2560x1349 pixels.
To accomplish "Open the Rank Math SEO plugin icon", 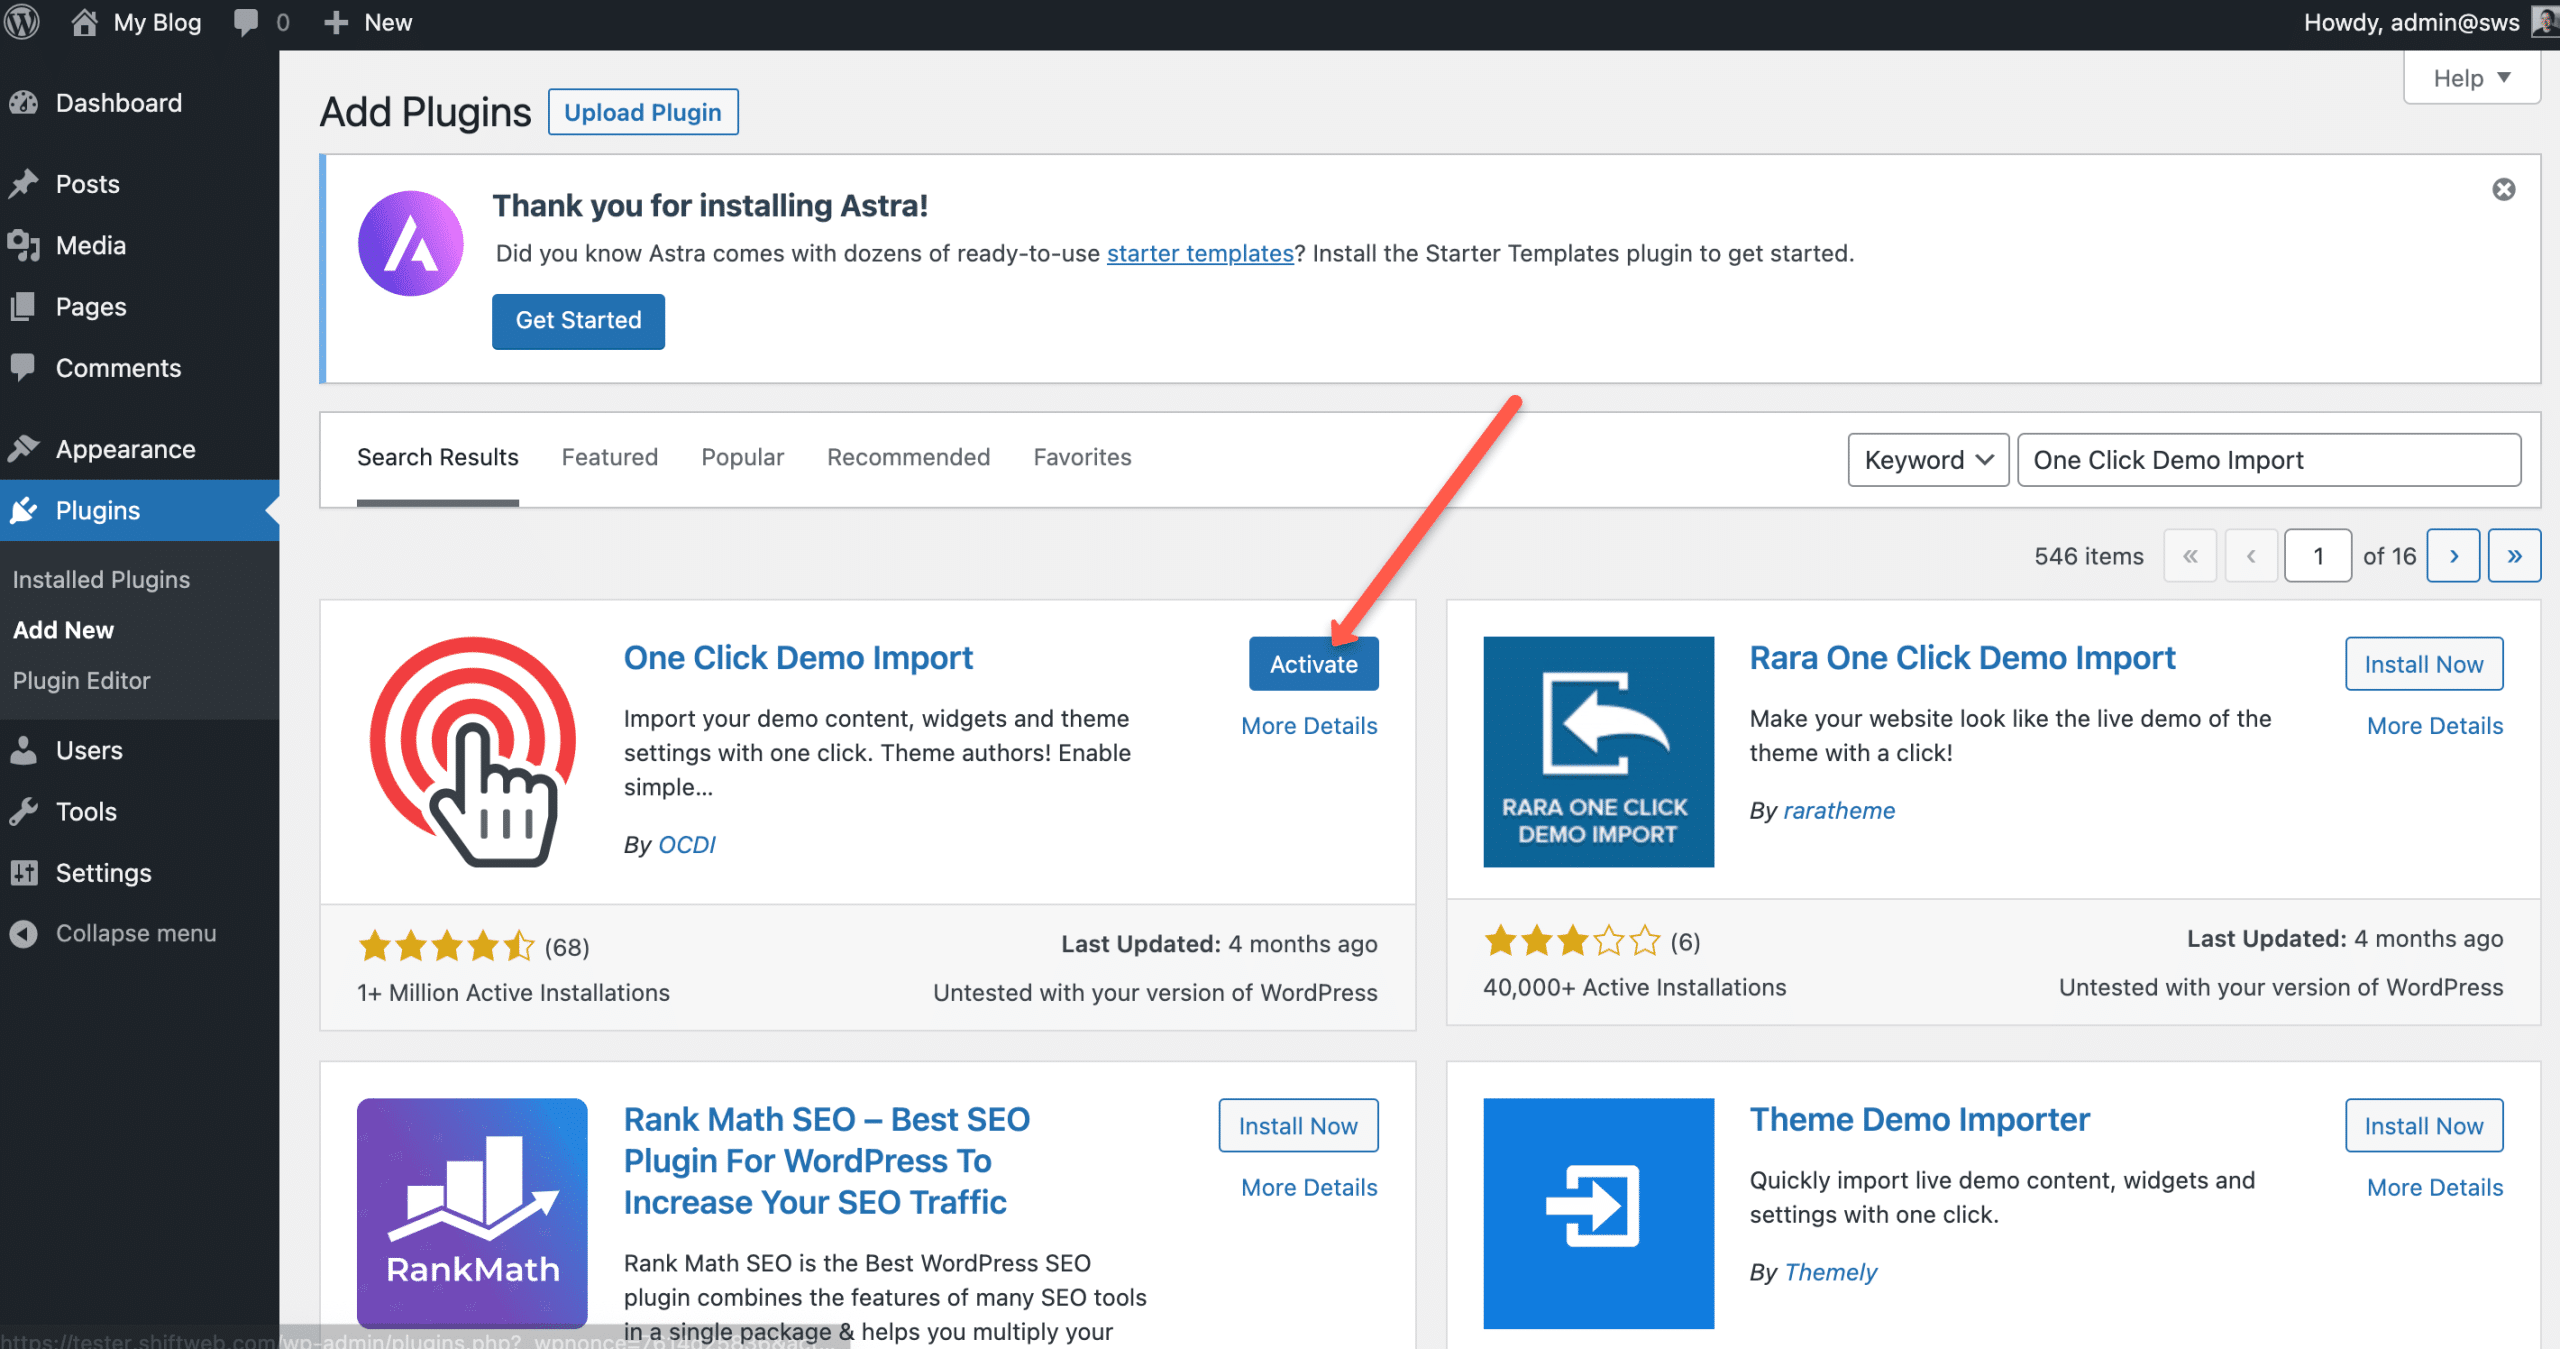I will tap(472, 1212).
